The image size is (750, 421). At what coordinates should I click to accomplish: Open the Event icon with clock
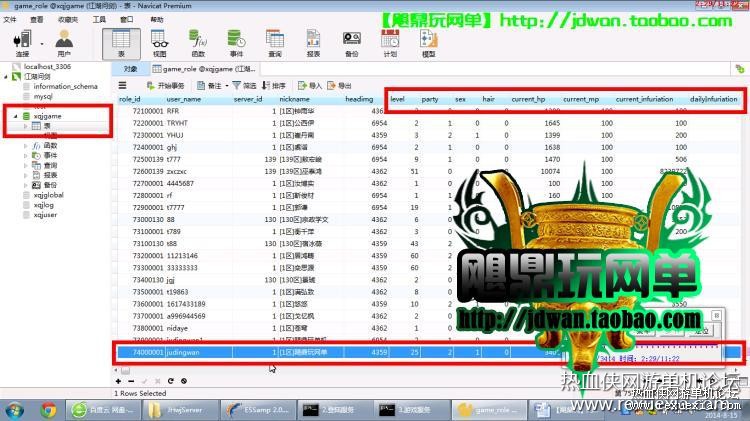click(236, 43)
